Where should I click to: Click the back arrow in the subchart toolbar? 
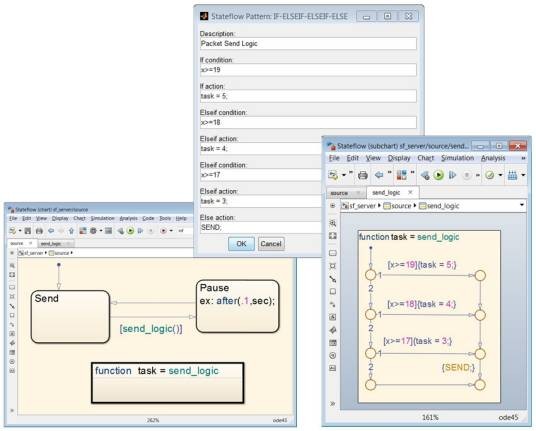pos(379,175)
